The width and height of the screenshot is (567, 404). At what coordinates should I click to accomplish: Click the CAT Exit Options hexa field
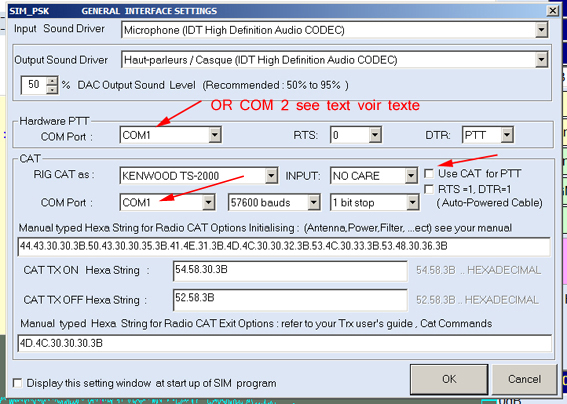pyautogui.click(x=285, y=343)
